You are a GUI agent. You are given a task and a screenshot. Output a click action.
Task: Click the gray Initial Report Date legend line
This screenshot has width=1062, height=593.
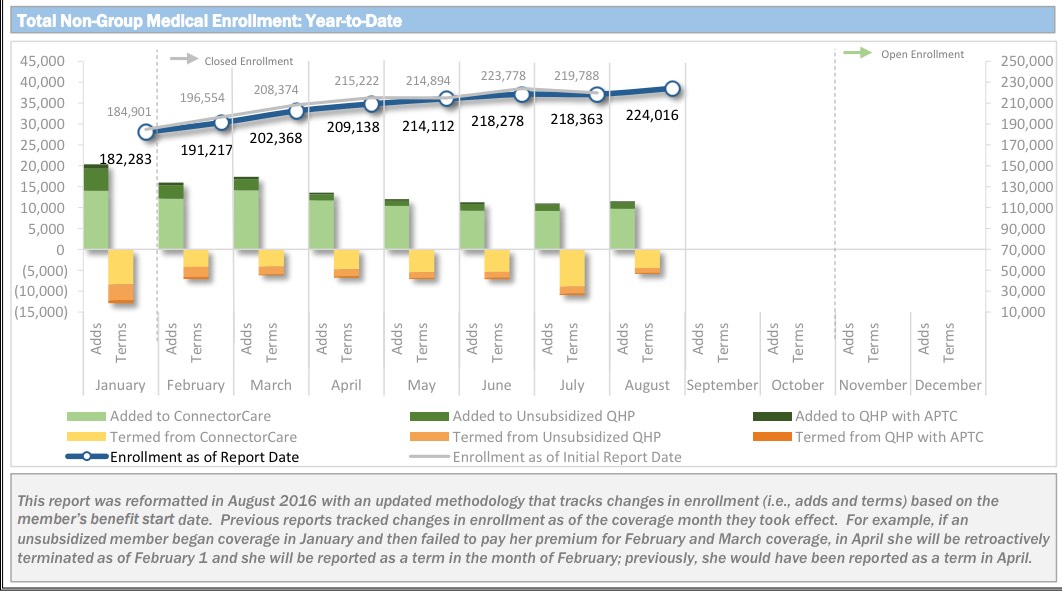(x=429, y=457)
